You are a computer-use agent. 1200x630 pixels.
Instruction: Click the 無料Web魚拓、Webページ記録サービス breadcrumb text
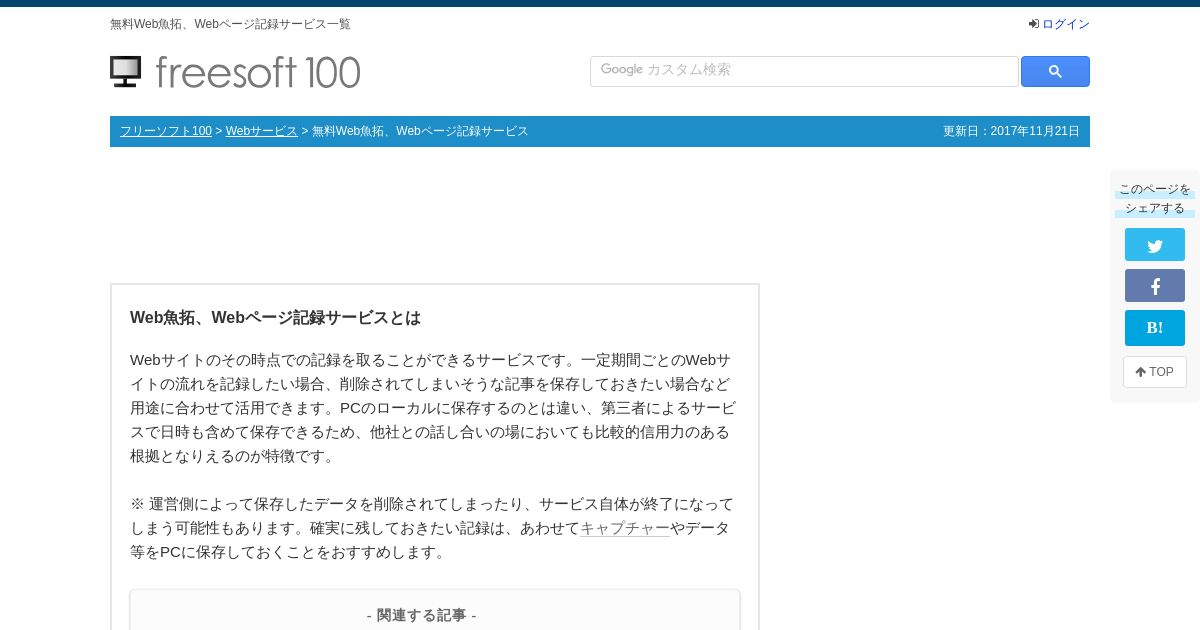point(420,131)
